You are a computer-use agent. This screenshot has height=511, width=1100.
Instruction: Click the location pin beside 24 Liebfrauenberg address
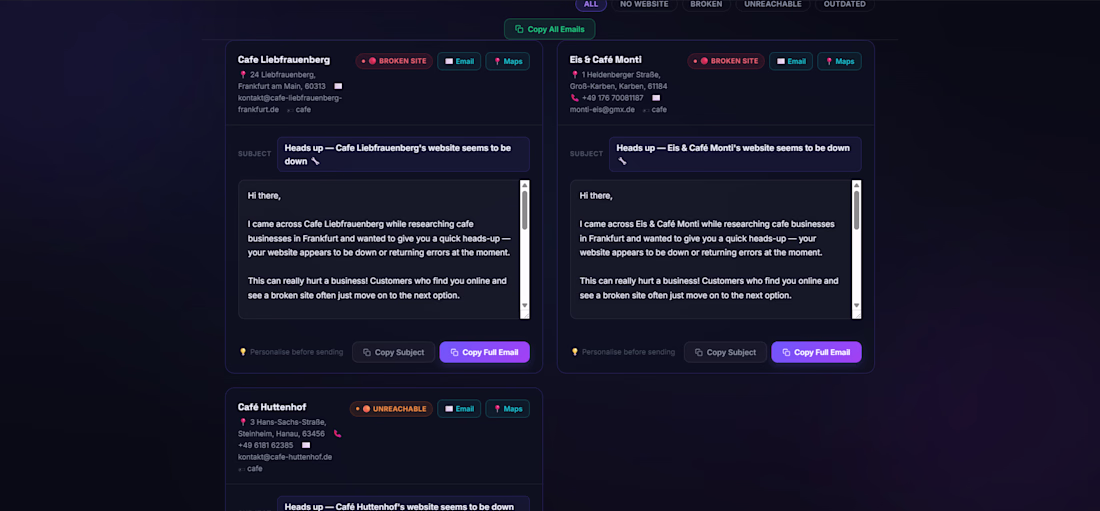point(242,75)
